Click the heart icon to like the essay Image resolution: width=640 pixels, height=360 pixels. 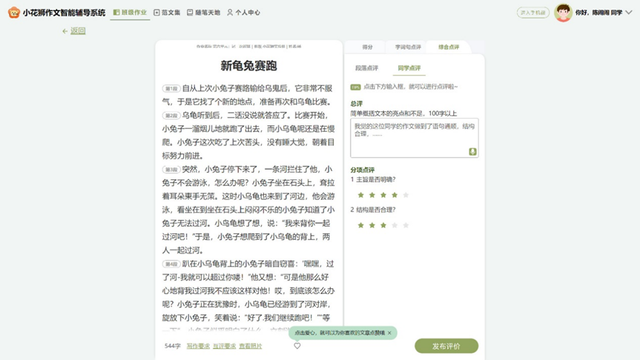click(297, 346)
